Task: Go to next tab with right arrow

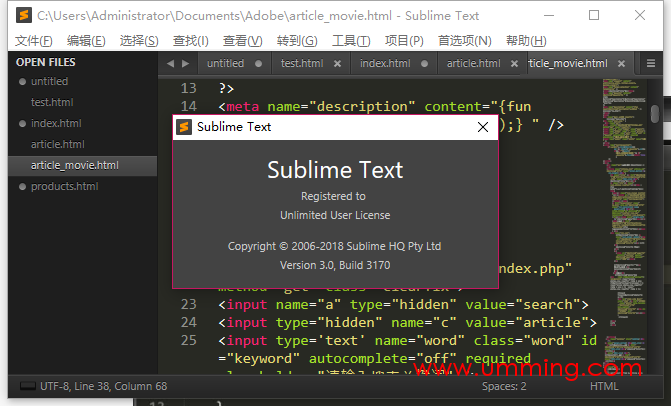Action: 185,64
